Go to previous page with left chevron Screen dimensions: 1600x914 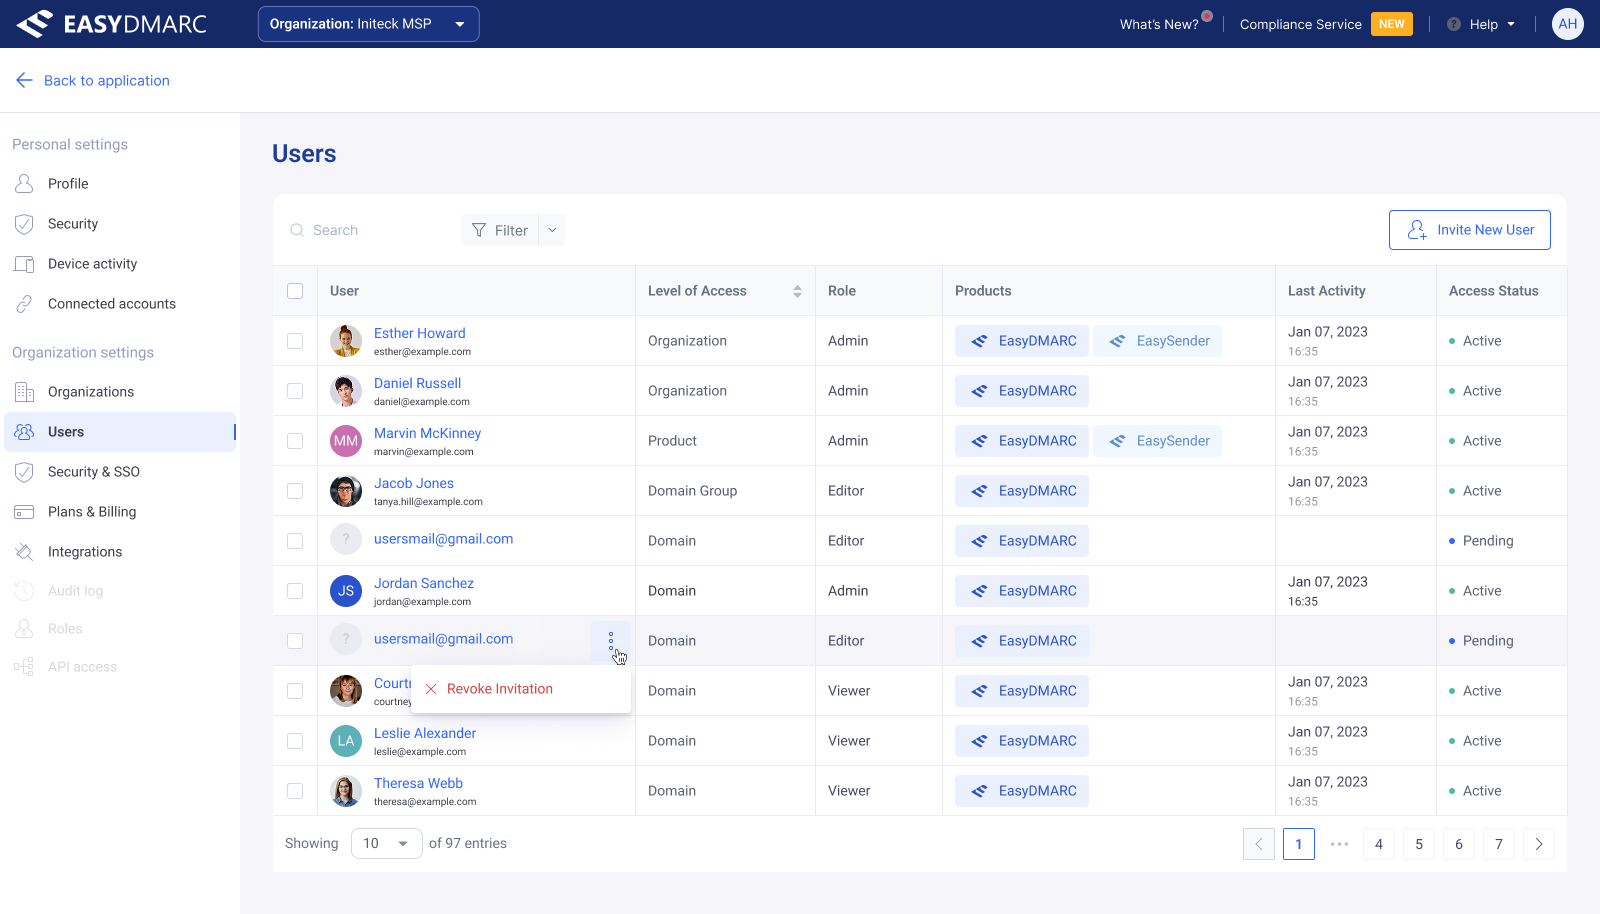click(x=1259, y=844)
